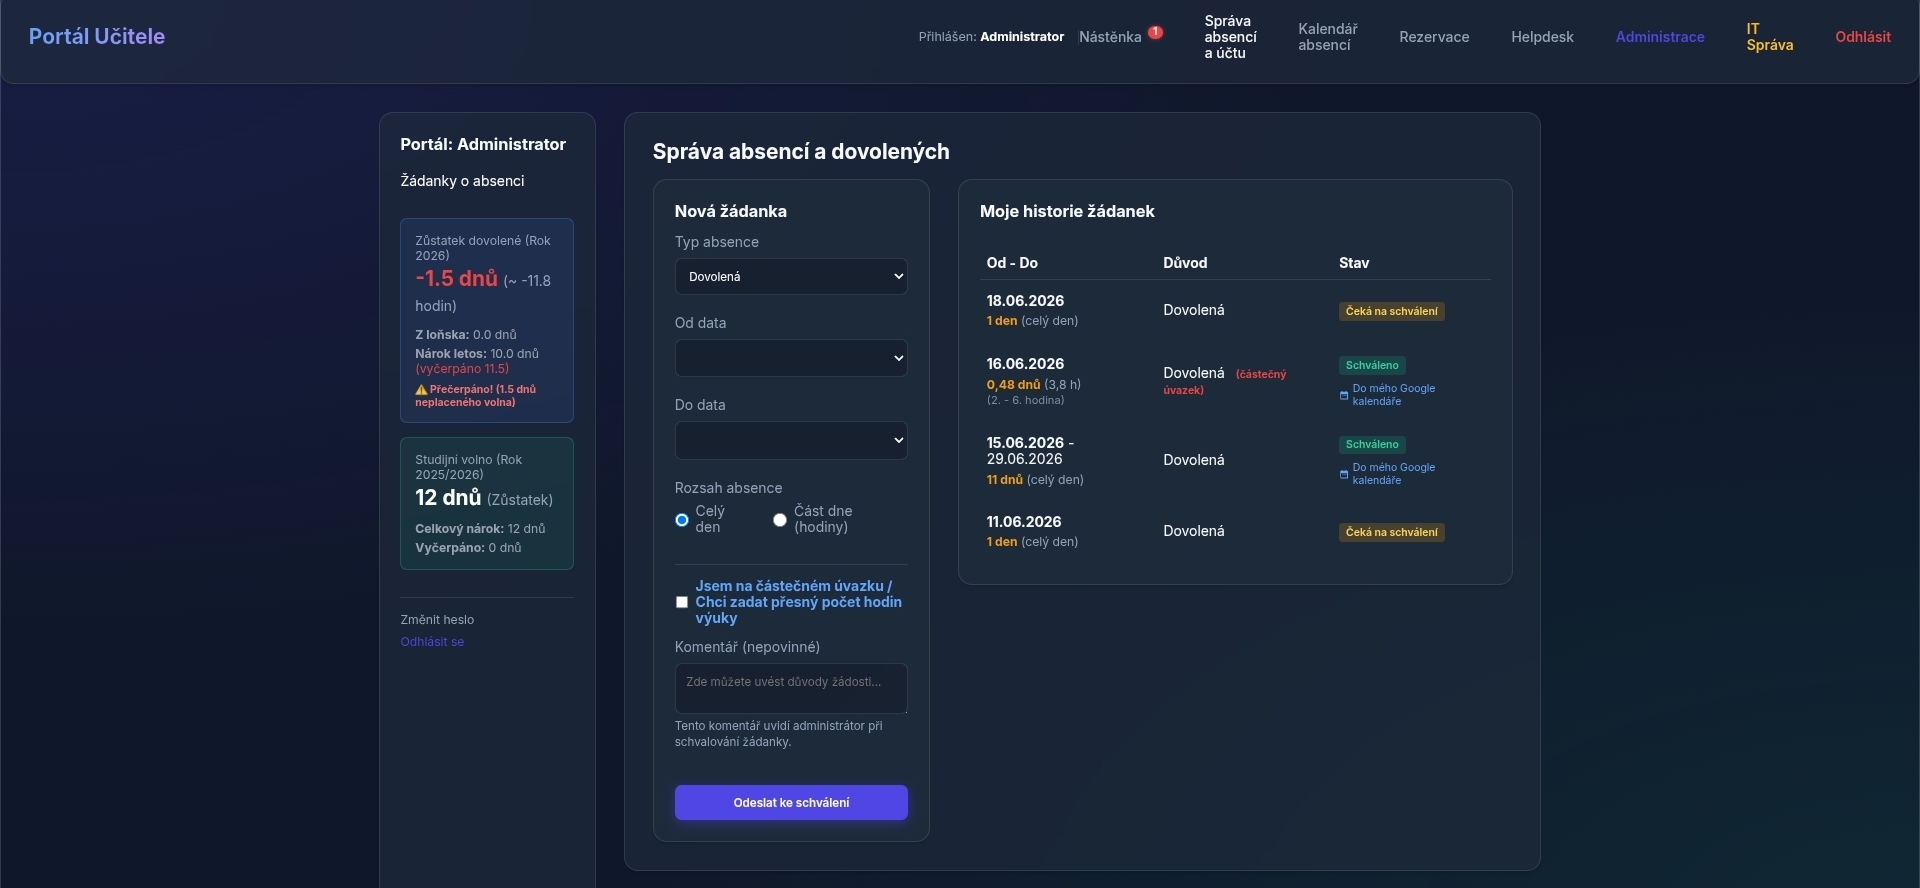The height and width of the screenshot is (888, 1920).
Task: Open the Administrace section
Action: pyautogui.click(x=1660, y=37)
